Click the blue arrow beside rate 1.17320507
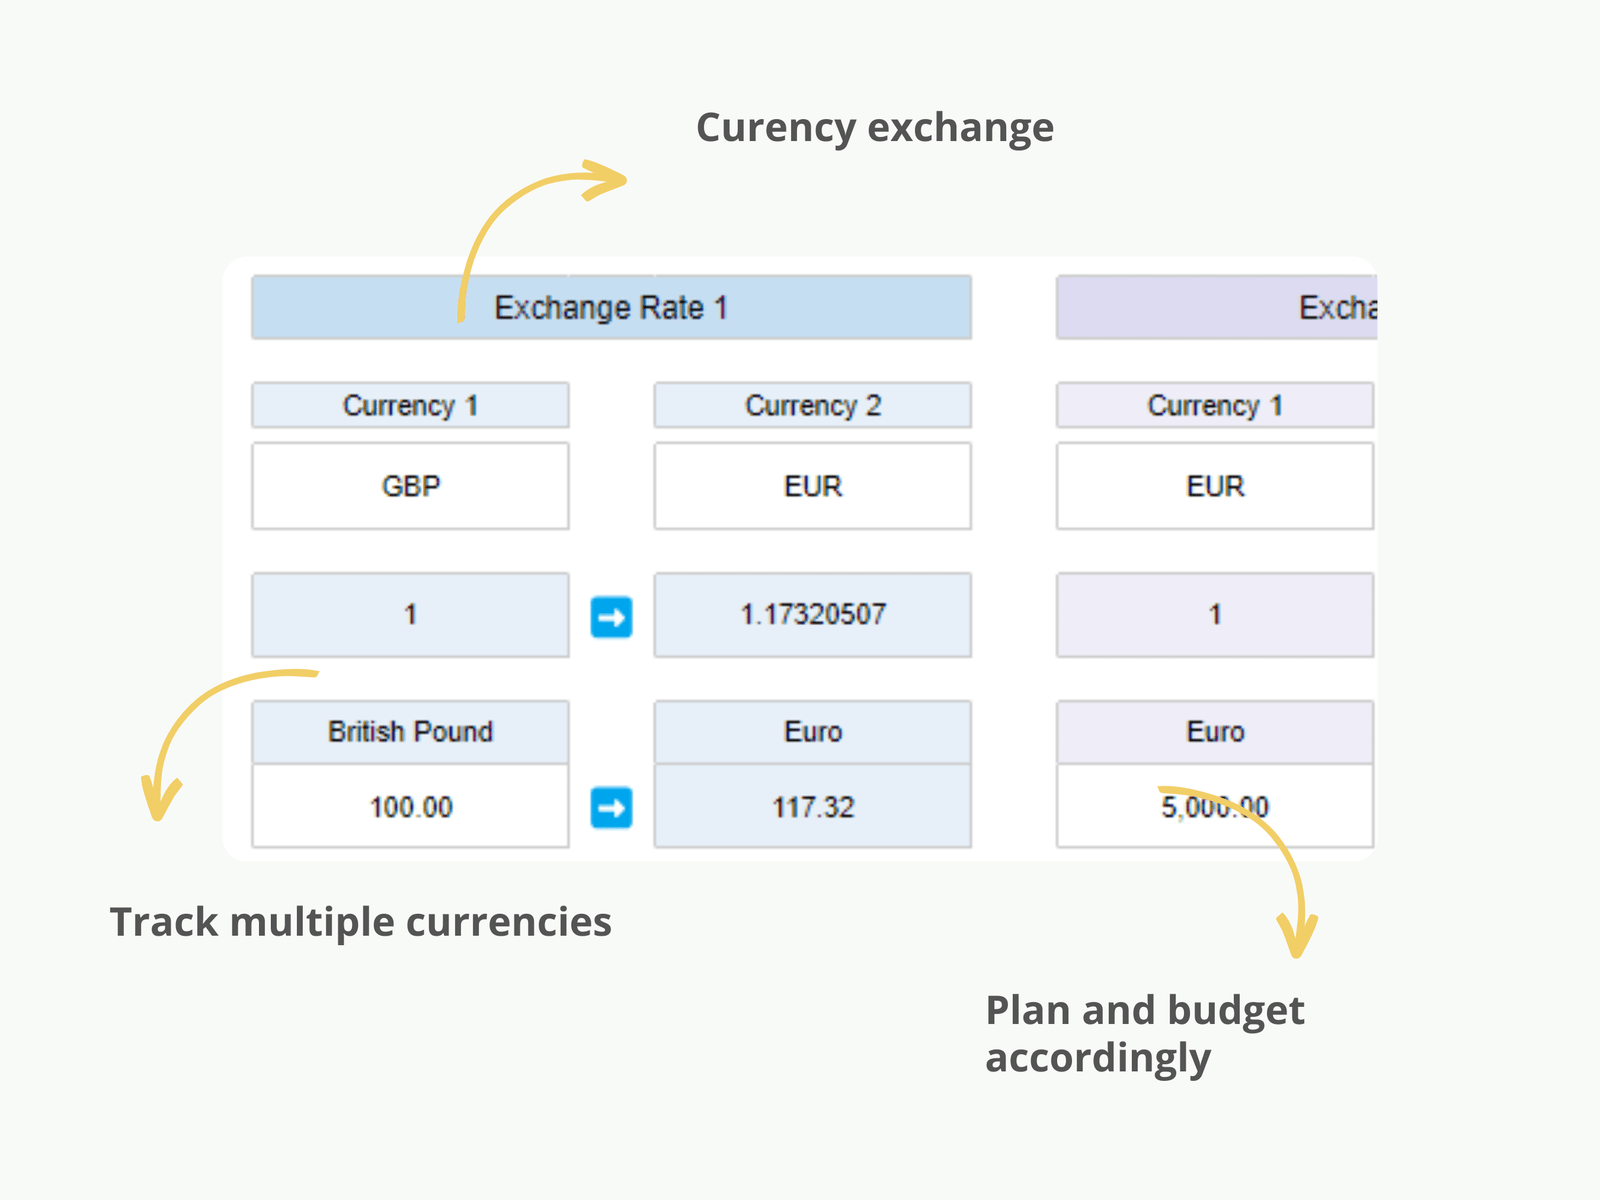 pos(611,616)
